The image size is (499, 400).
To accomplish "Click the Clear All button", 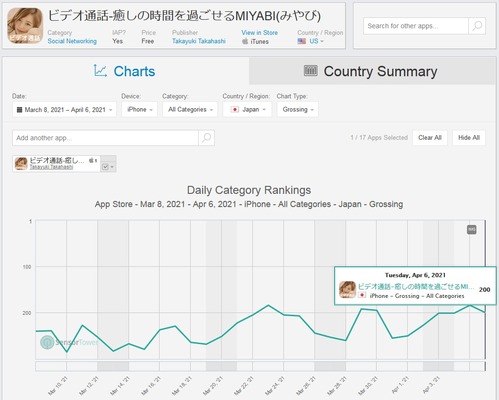I will [430, 138].
